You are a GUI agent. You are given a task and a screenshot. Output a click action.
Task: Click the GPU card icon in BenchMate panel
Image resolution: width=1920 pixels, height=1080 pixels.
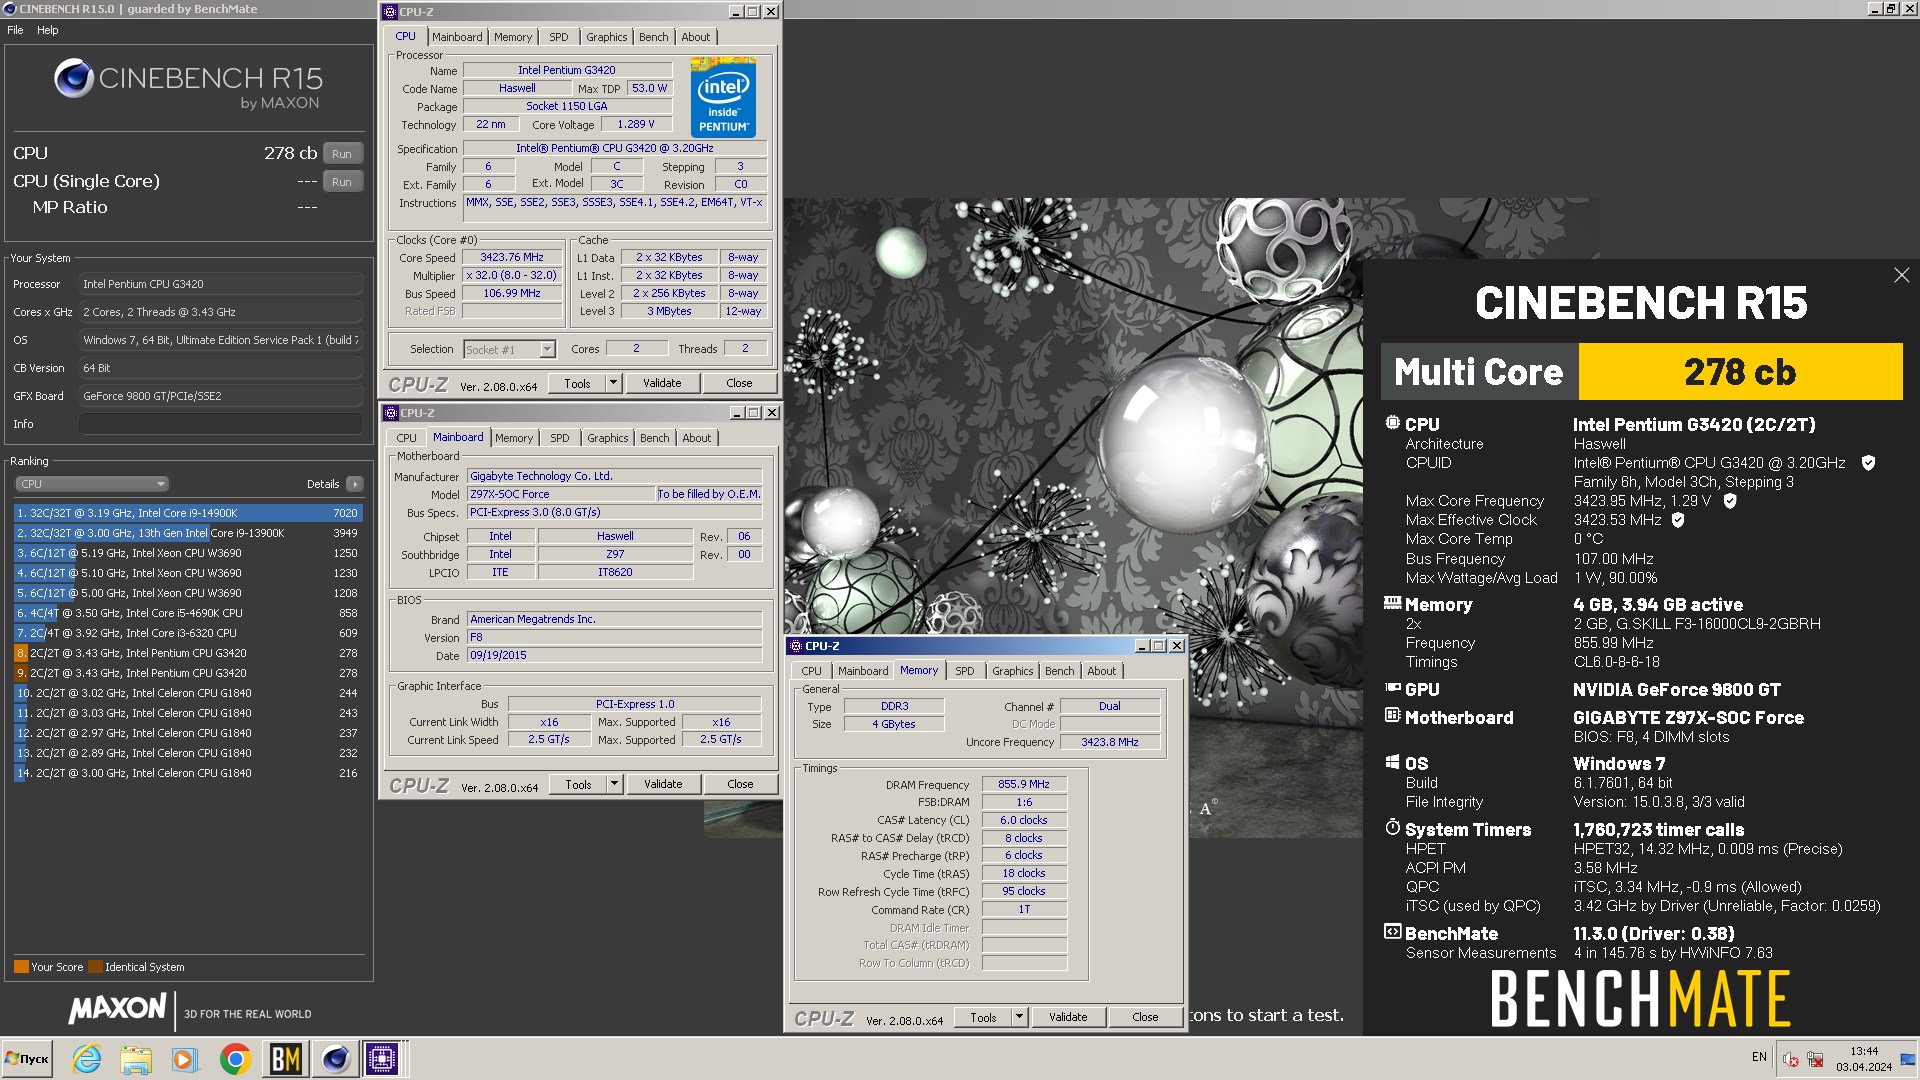[x=1392, y=688]
